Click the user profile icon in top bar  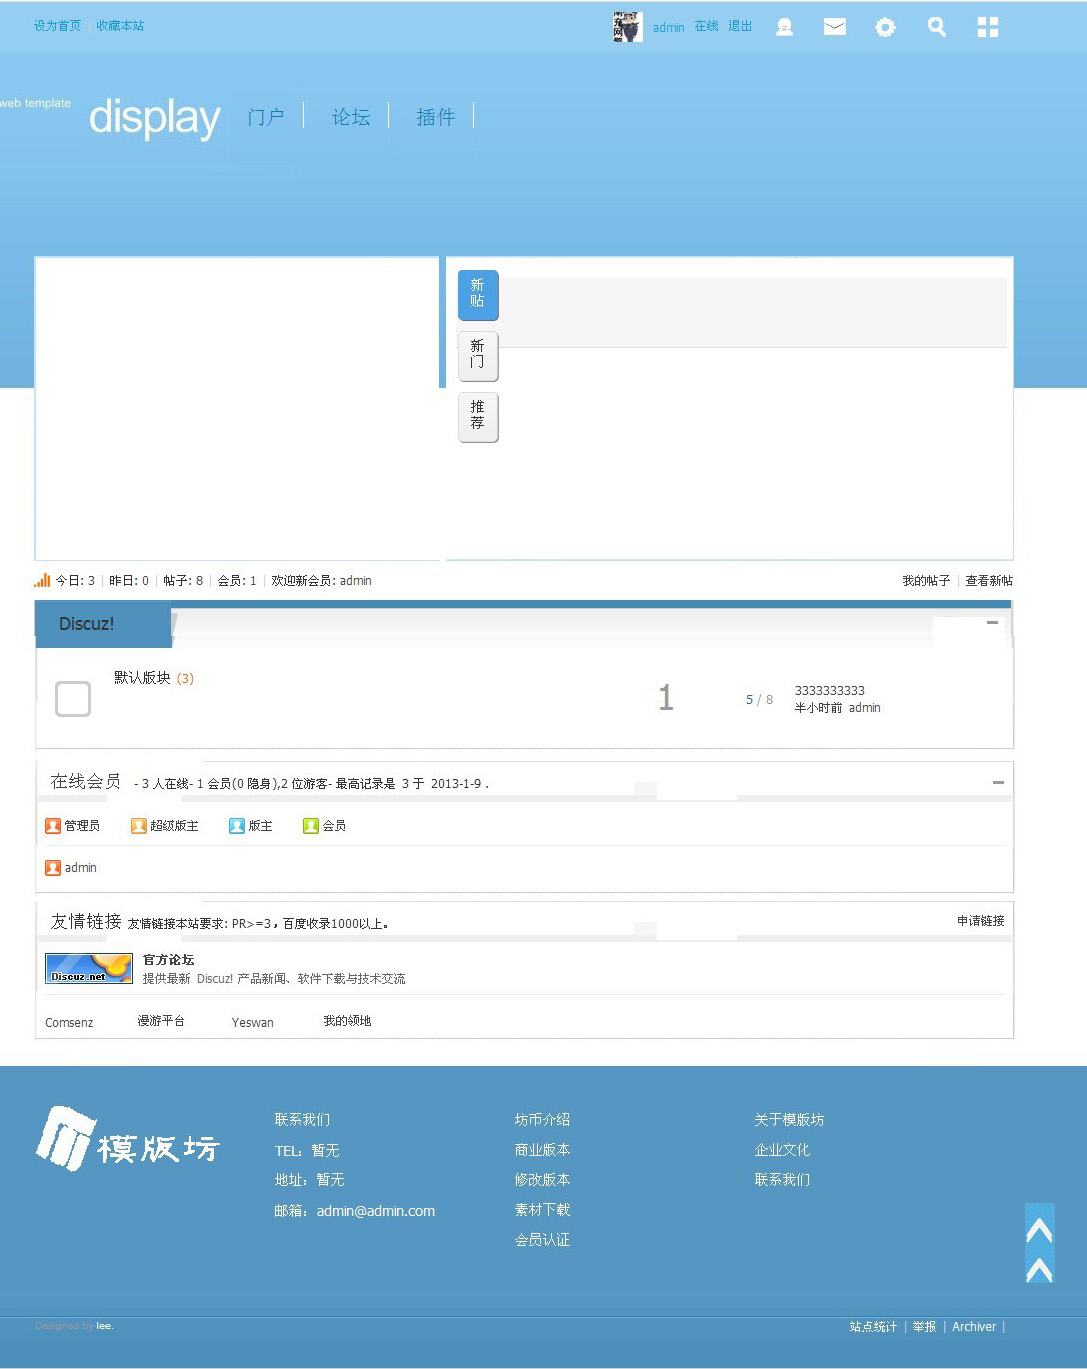tap(785, 27)
